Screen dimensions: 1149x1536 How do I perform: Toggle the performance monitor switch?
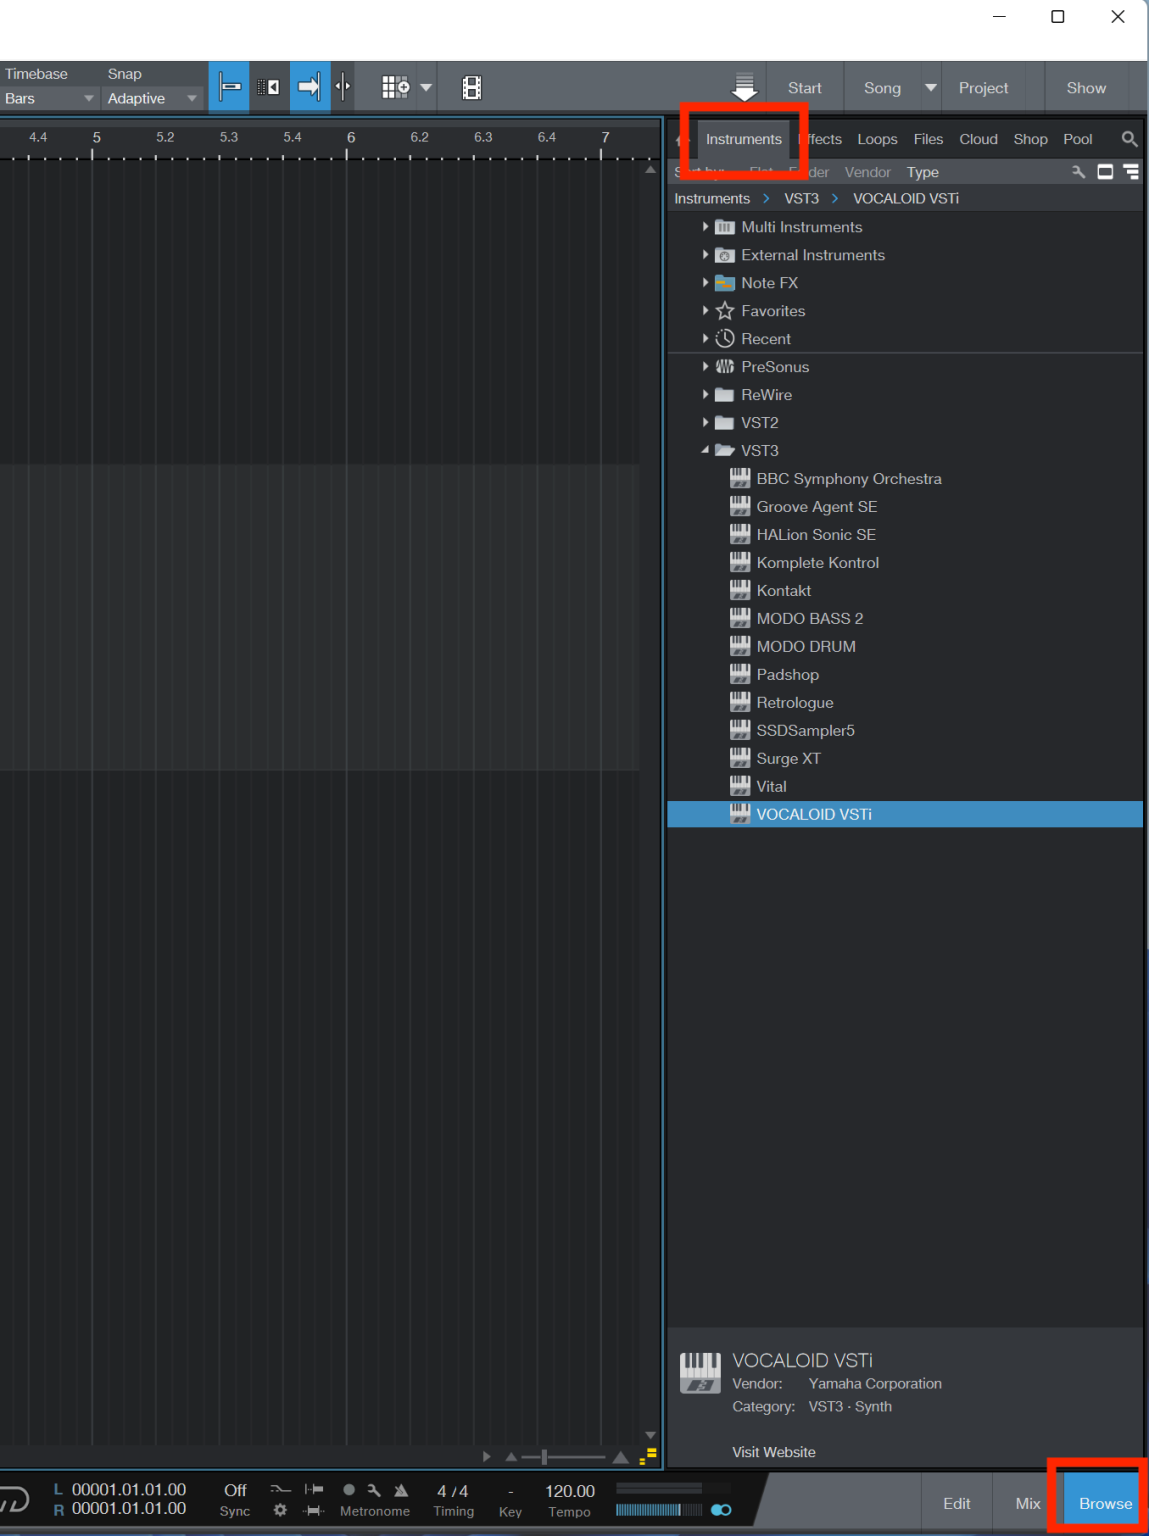[x=721, y=1510]
